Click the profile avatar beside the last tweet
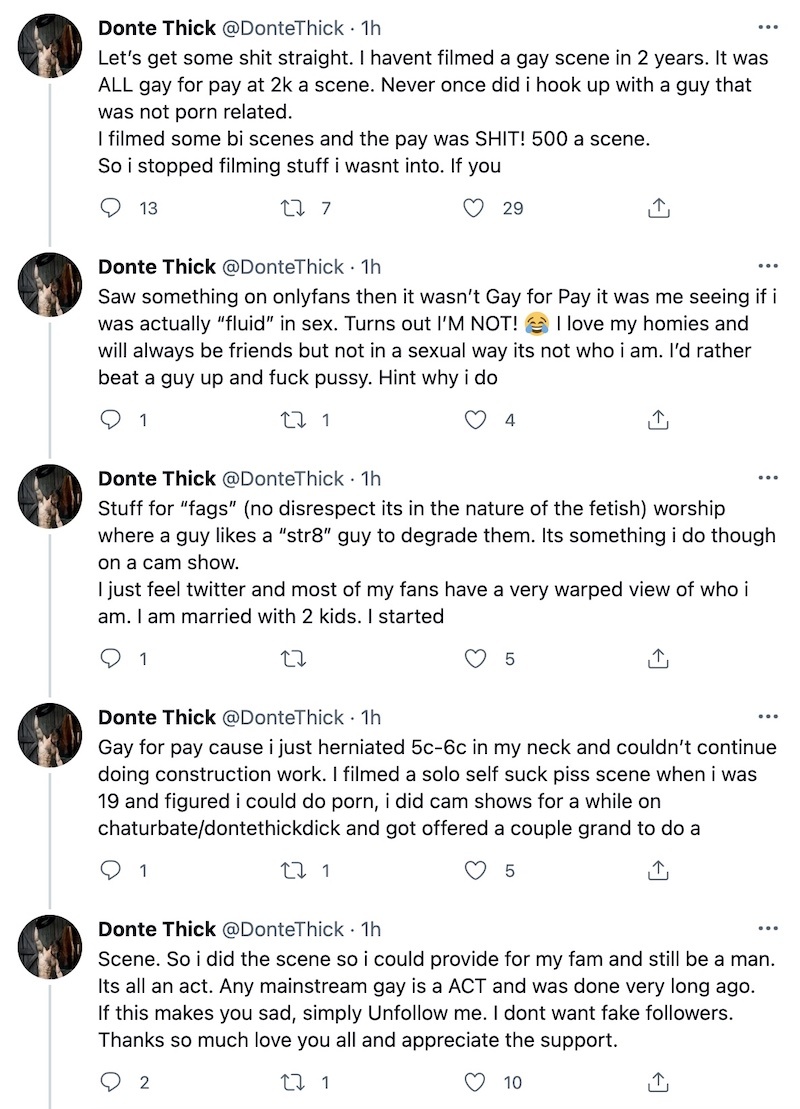 coord(49,946)
